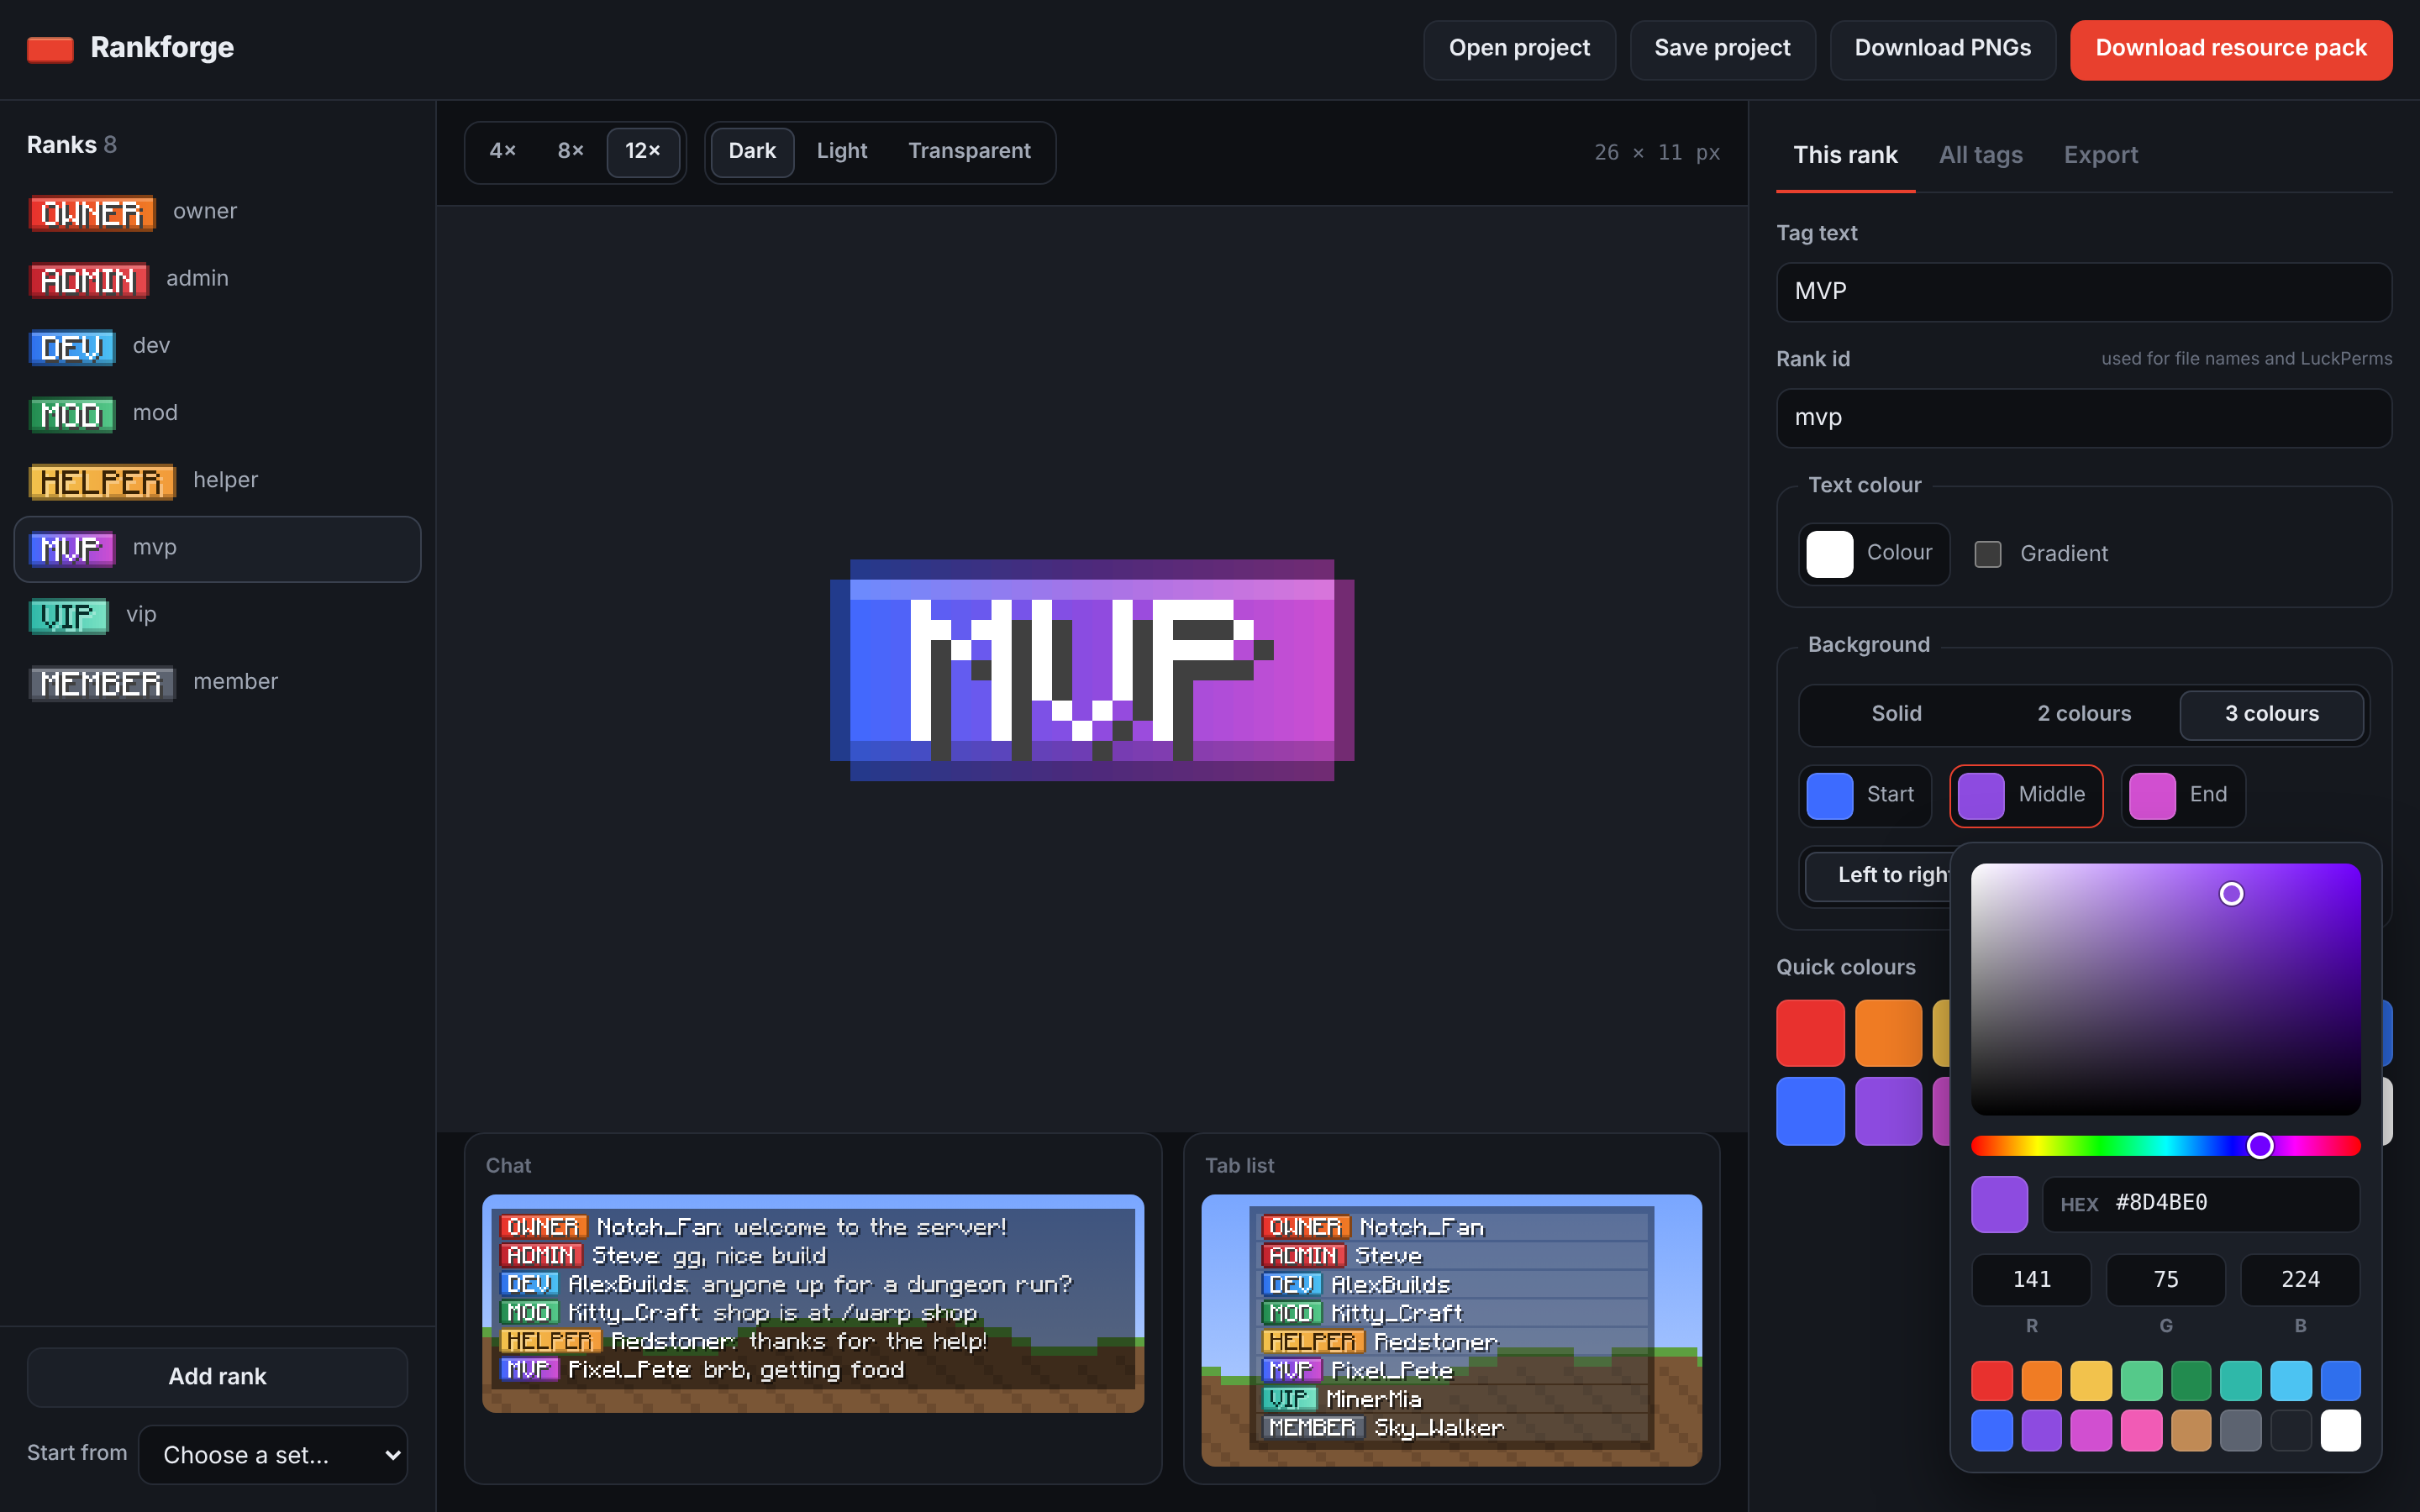Open the Choose a set dropdown

point(273,1455)
